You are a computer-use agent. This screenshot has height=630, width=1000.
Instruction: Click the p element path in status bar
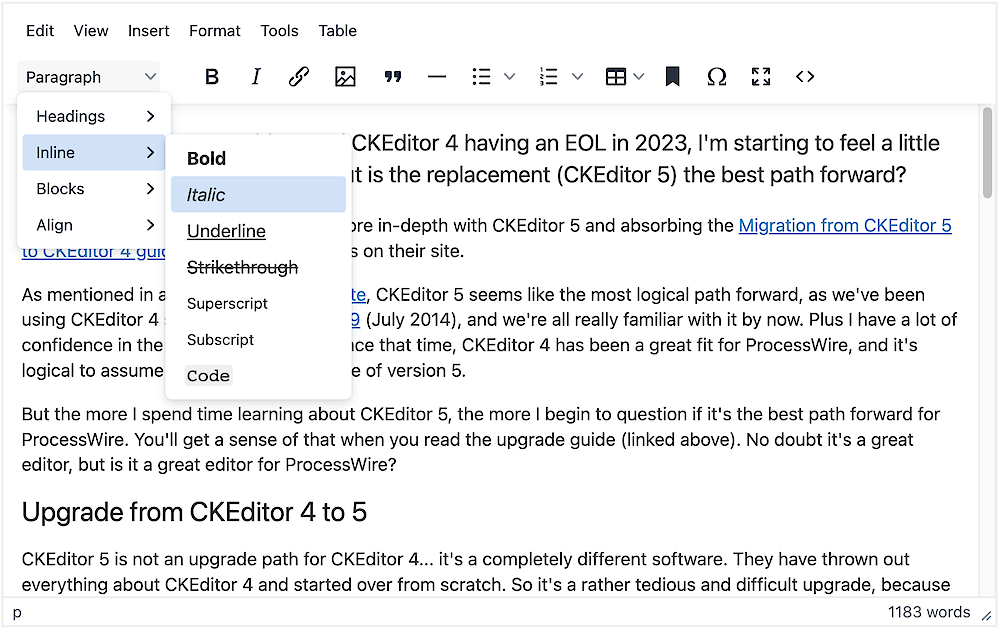point(17,613)
